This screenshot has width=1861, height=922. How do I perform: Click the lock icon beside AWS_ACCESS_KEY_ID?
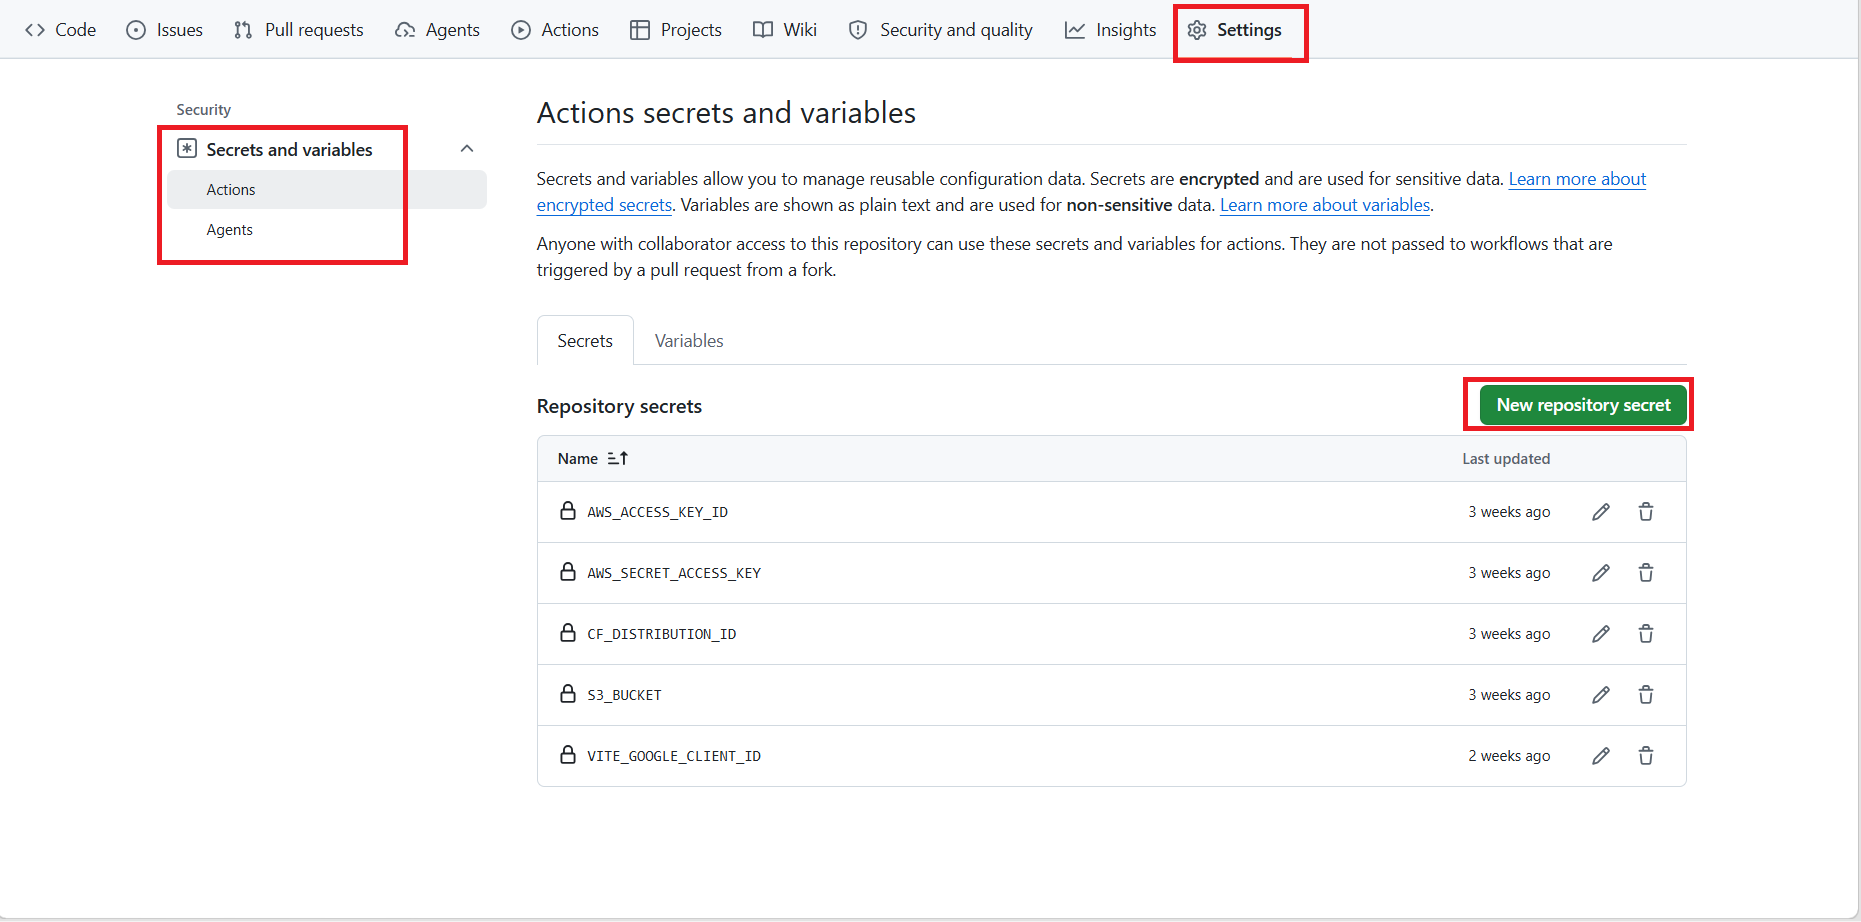pyautogui.click(x=568, y=511)
